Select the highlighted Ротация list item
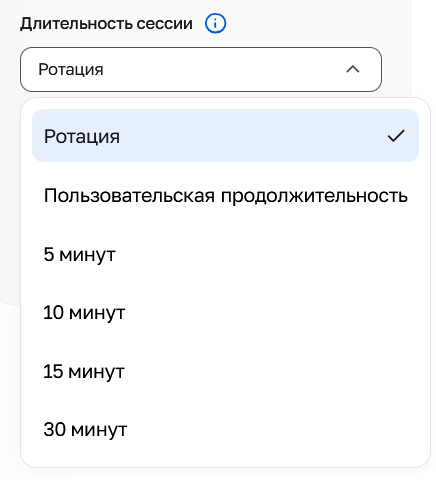The image size is (436, 480). (x=225, y=136)
